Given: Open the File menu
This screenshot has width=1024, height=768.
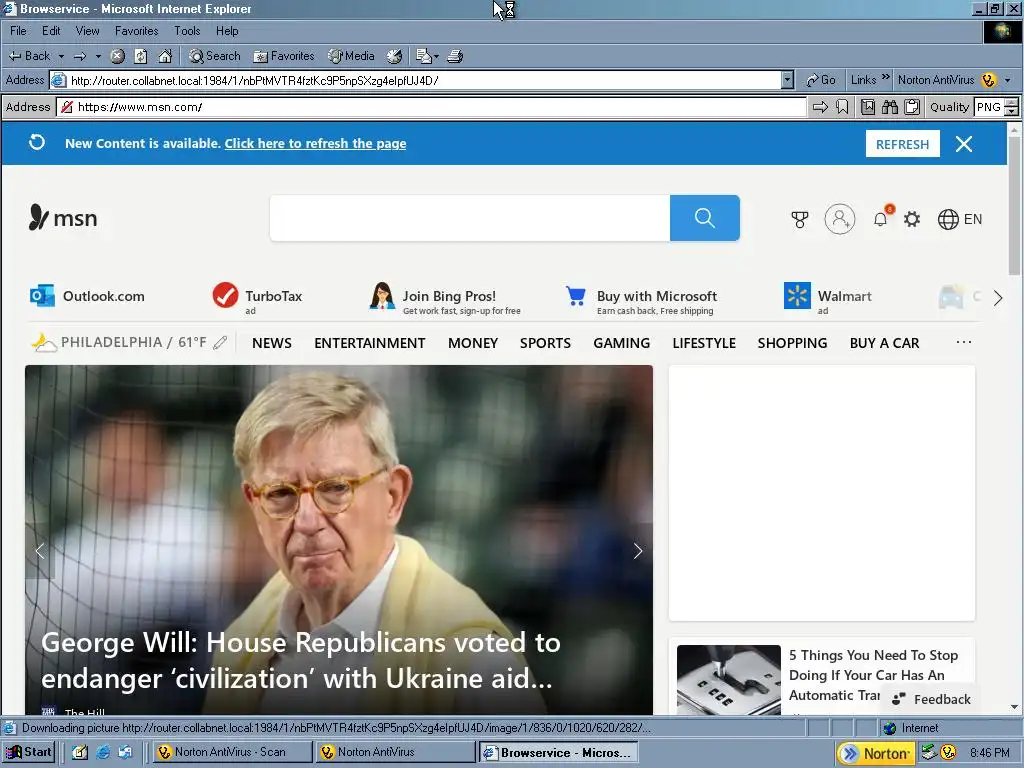Looking at the screenshot, I should click(x=18, y=31).
